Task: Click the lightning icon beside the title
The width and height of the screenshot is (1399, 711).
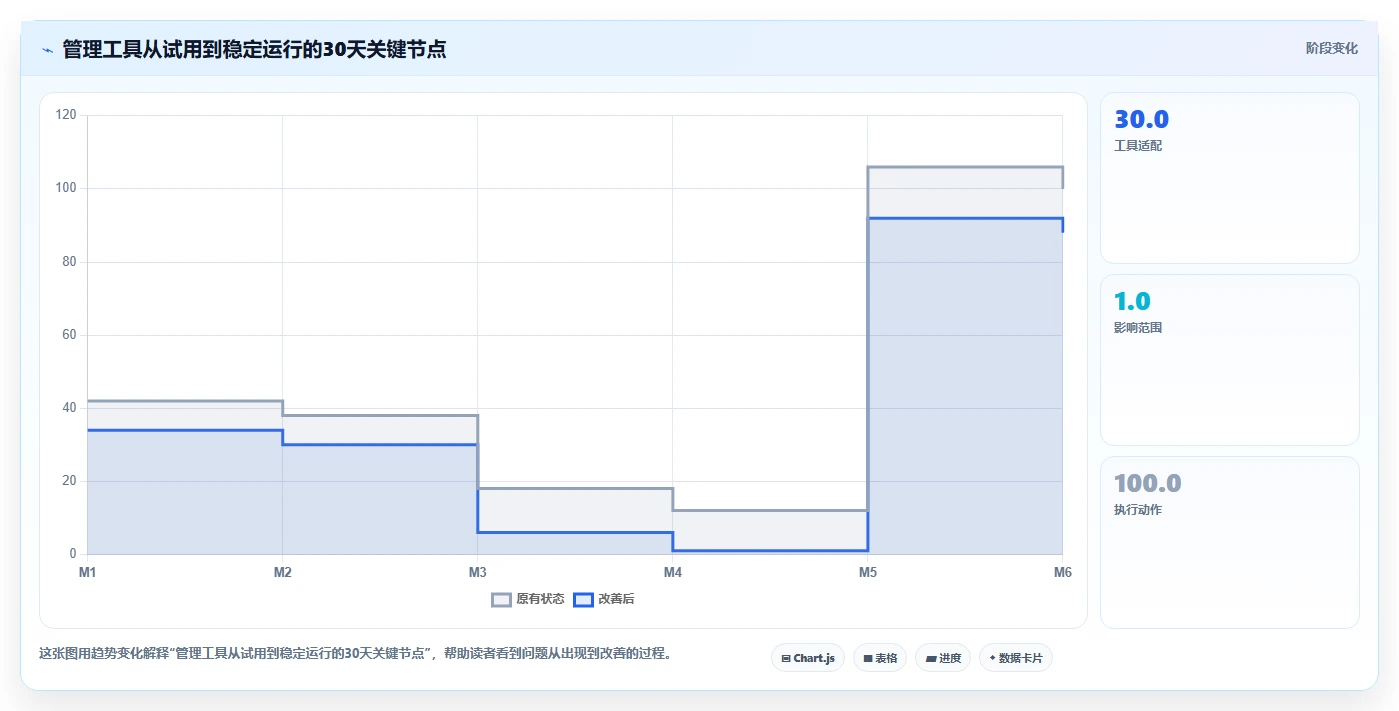Action: (47, 49)
